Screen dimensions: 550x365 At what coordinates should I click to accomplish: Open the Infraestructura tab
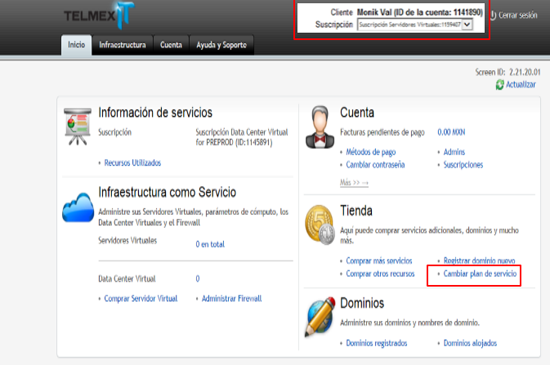pyautogui.click(x=122, y=45)
